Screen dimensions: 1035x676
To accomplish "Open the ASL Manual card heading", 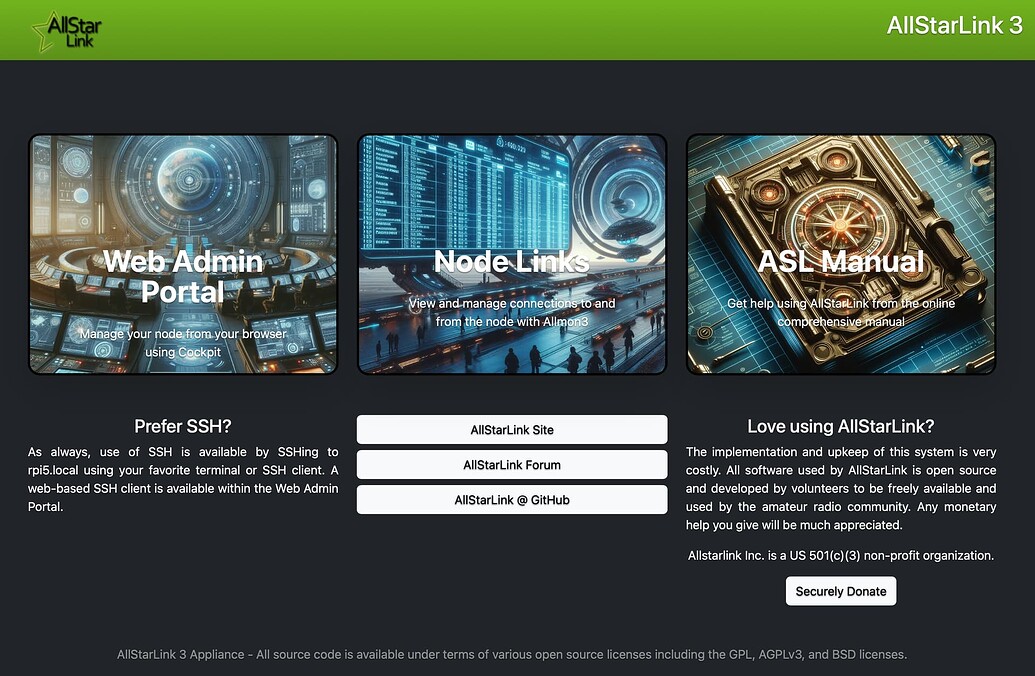I will click(x=840, y=261).
